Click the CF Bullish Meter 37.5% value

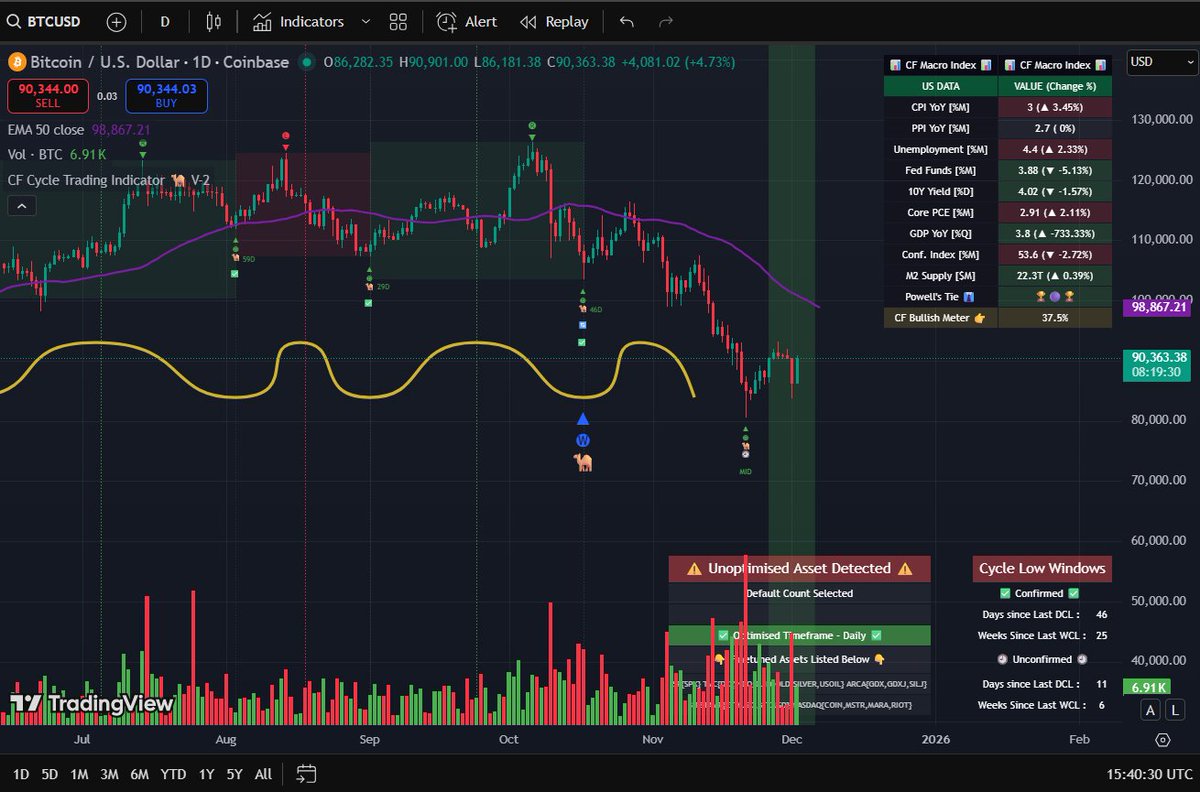(1055, 317)
